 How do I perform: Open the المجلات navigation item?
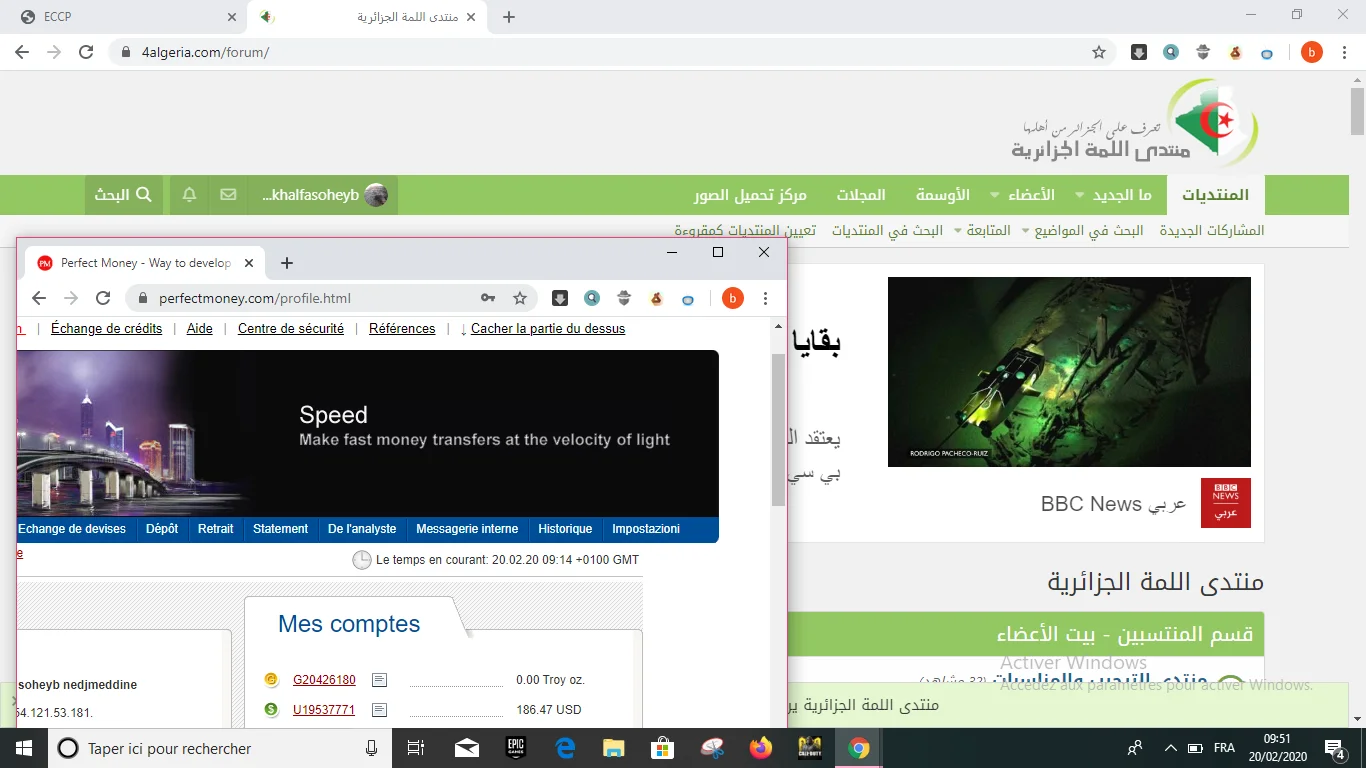(x=861, y=195)
